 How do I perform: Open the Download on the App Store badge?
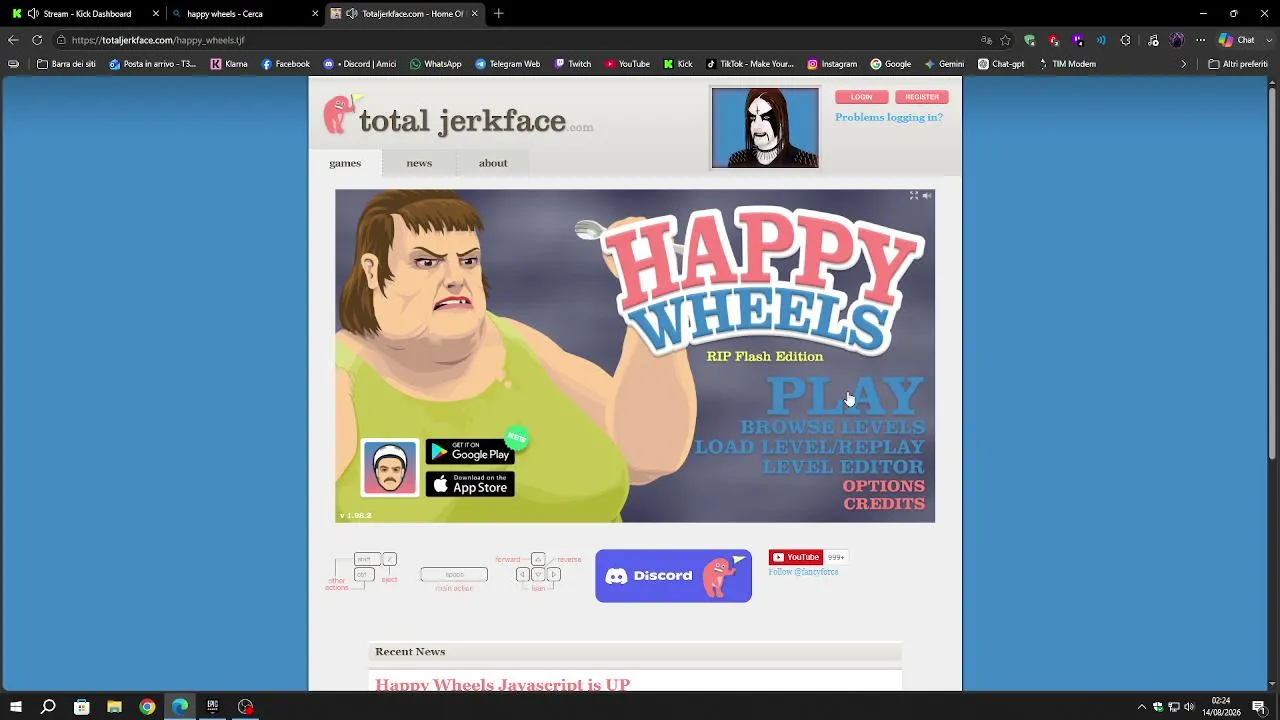pos(470,484)
